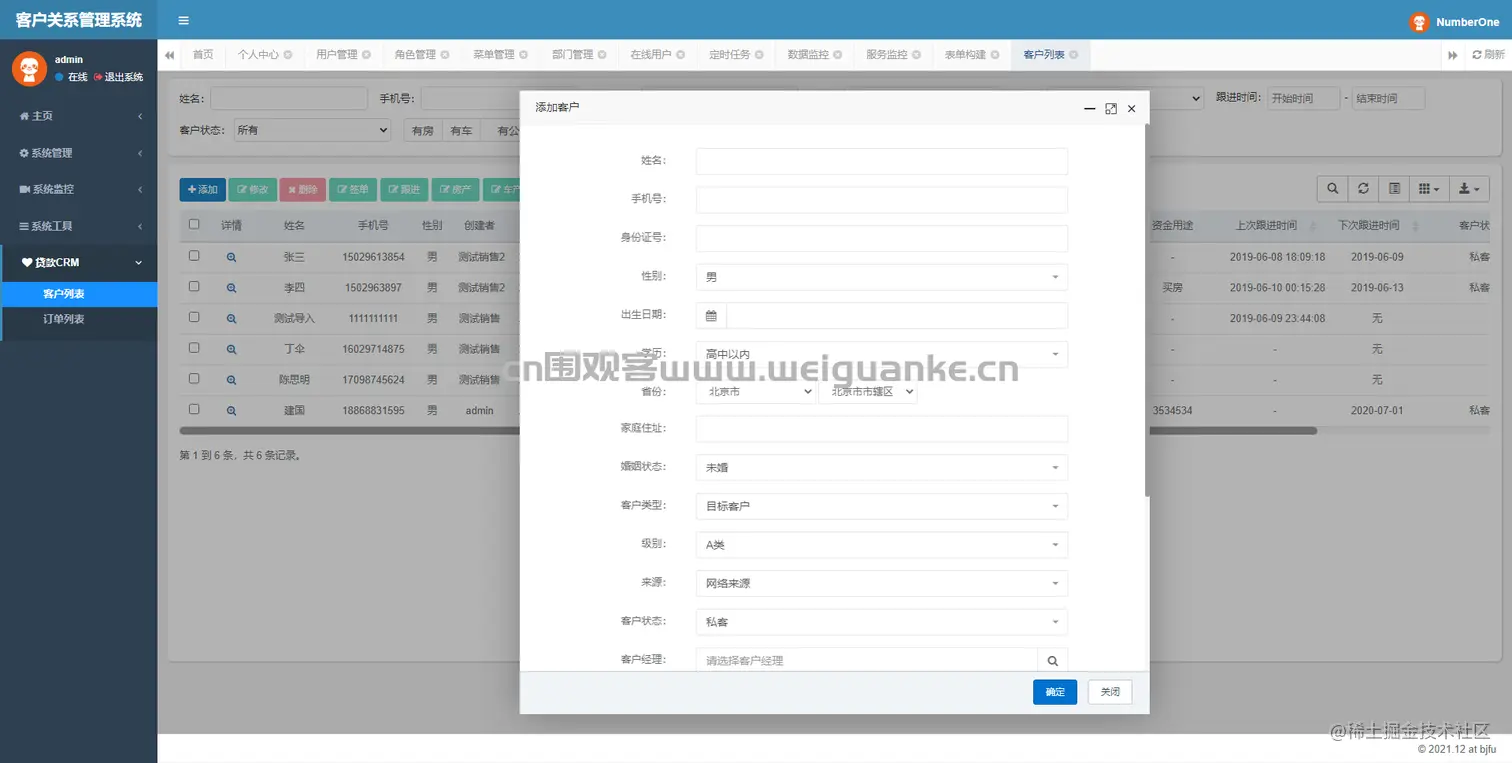Switch to the 定时任务 tab

[736, 55]
